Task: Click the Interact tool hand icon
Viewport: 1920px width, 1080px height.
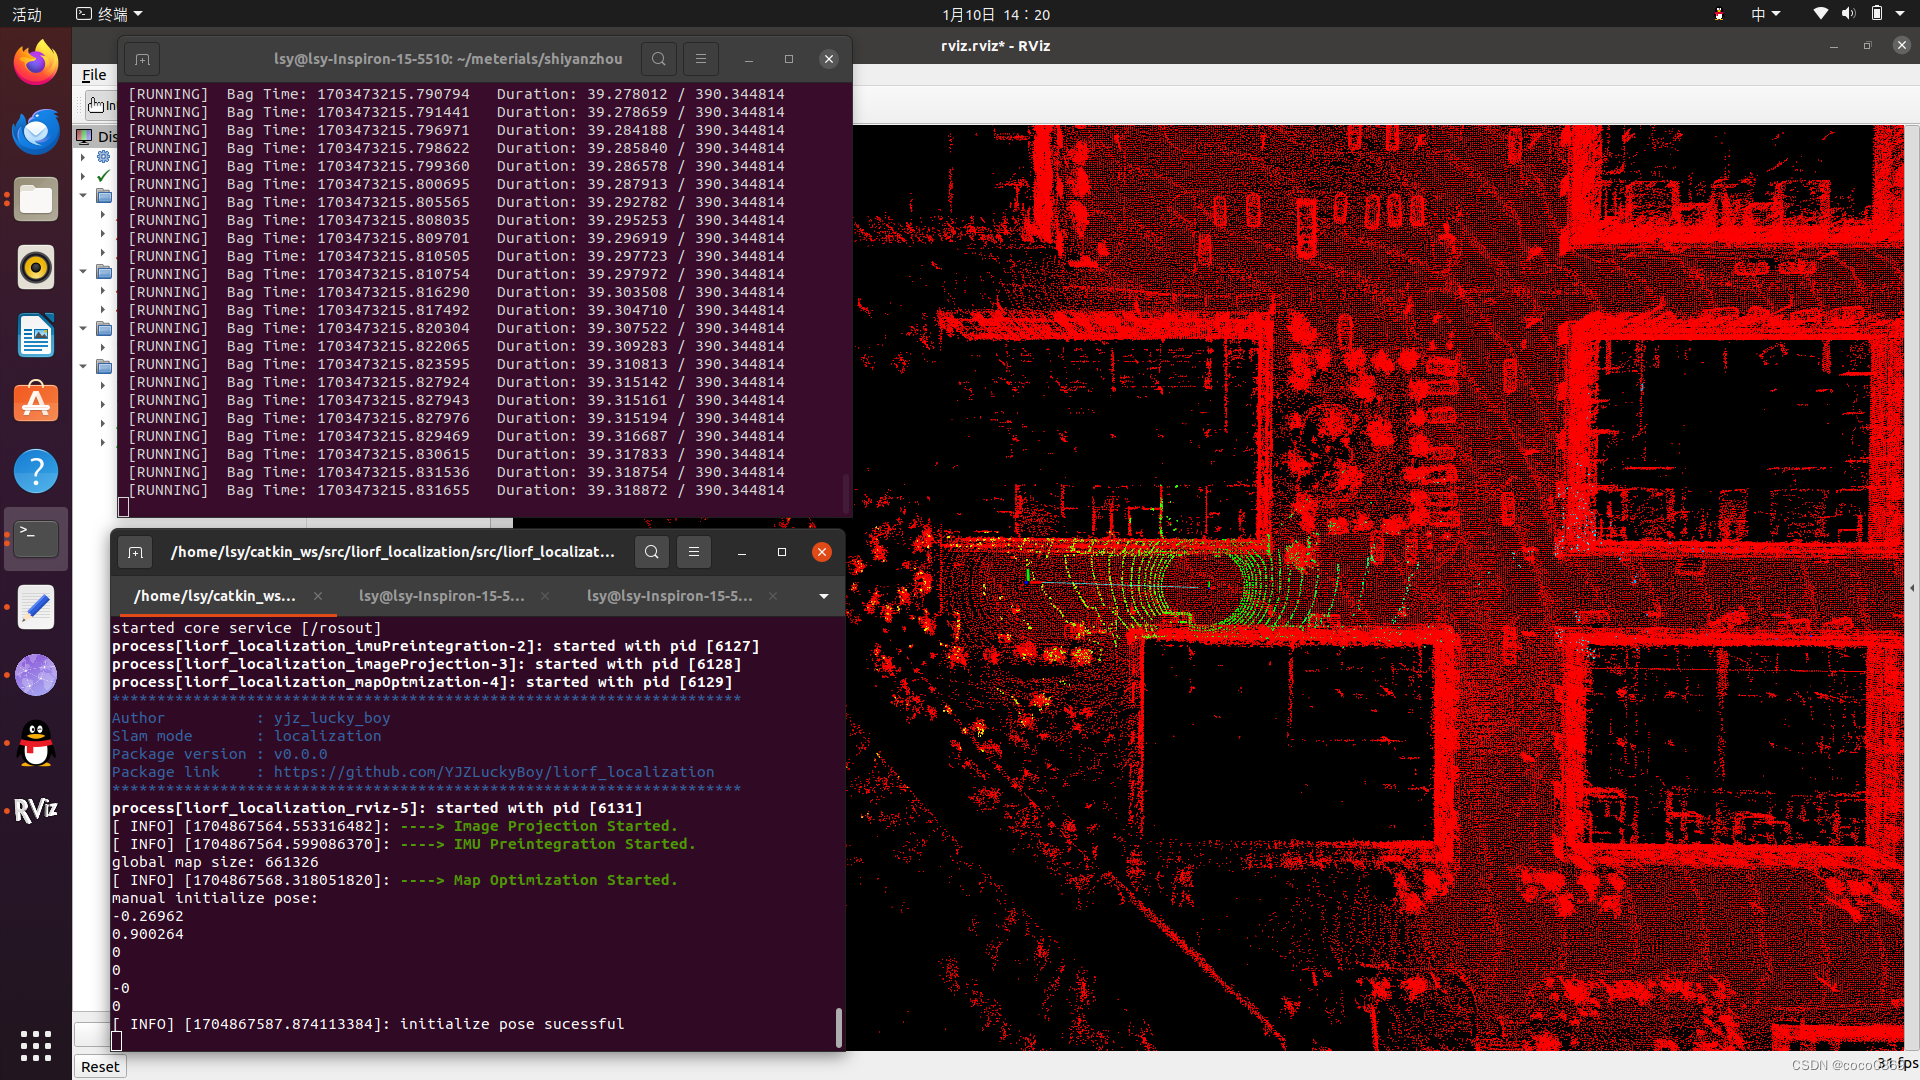Action: pyautogui.click(x=96, y=105)
